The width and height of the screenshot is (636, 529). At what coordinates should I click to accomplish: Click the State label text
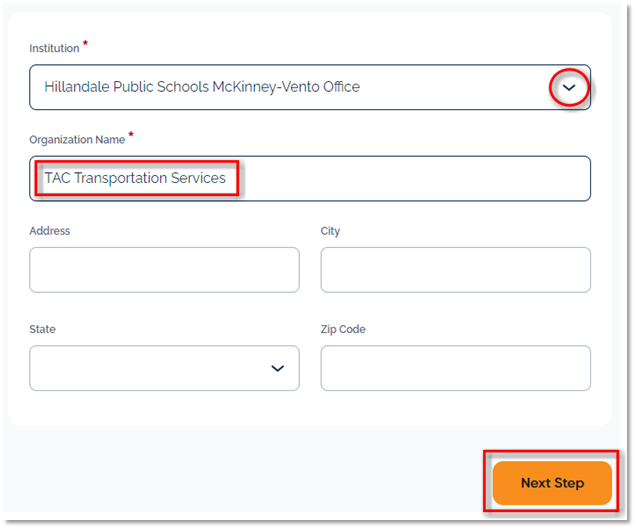click(43, 329)
